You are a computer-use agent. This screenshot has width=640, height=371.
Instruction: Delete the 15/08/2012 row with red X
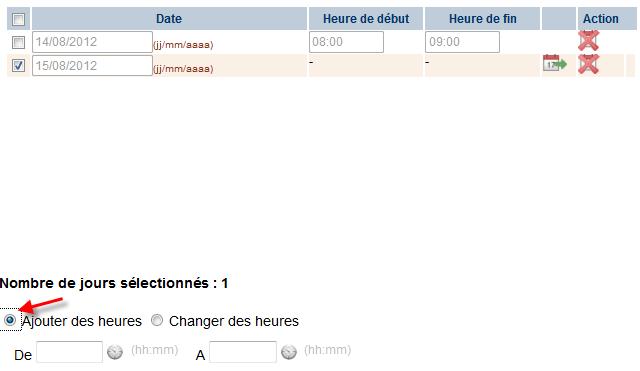click(588, 64)
